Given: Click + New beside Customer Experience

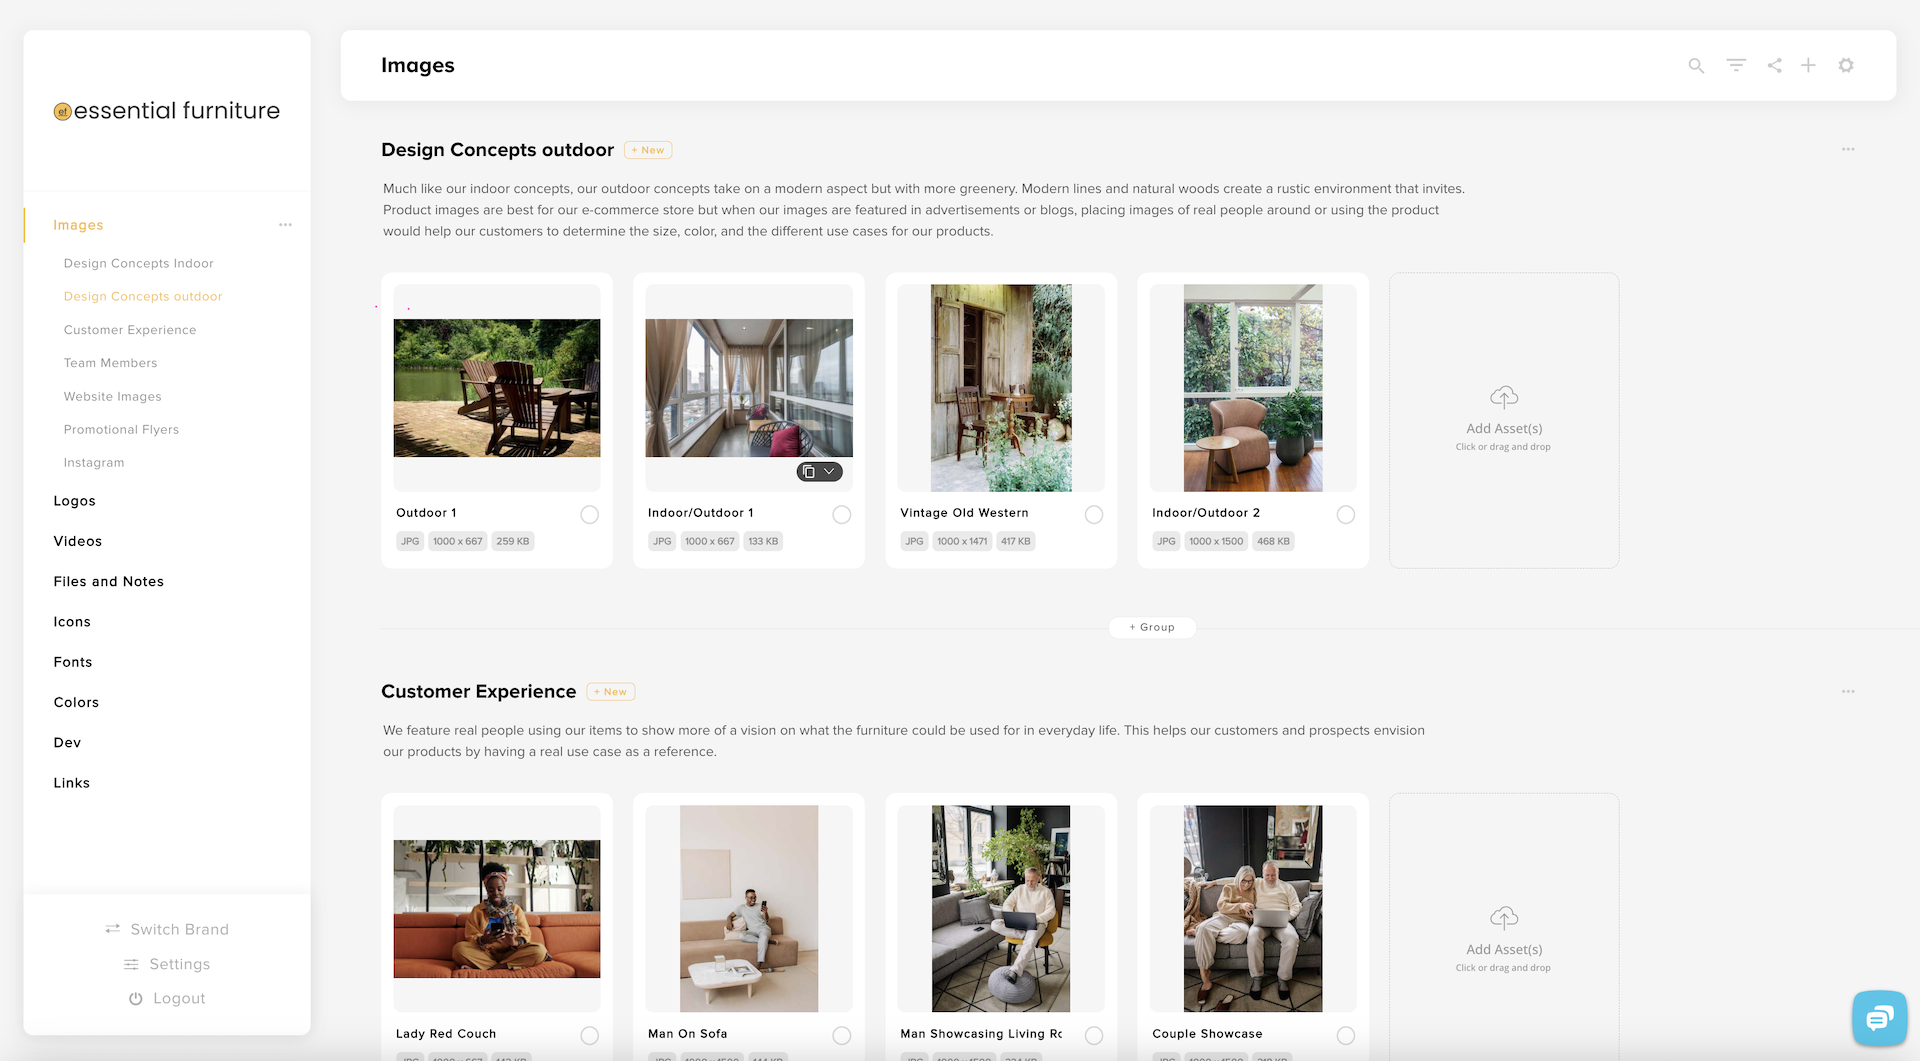Looking at the screenshot, I should coord(610,691).
